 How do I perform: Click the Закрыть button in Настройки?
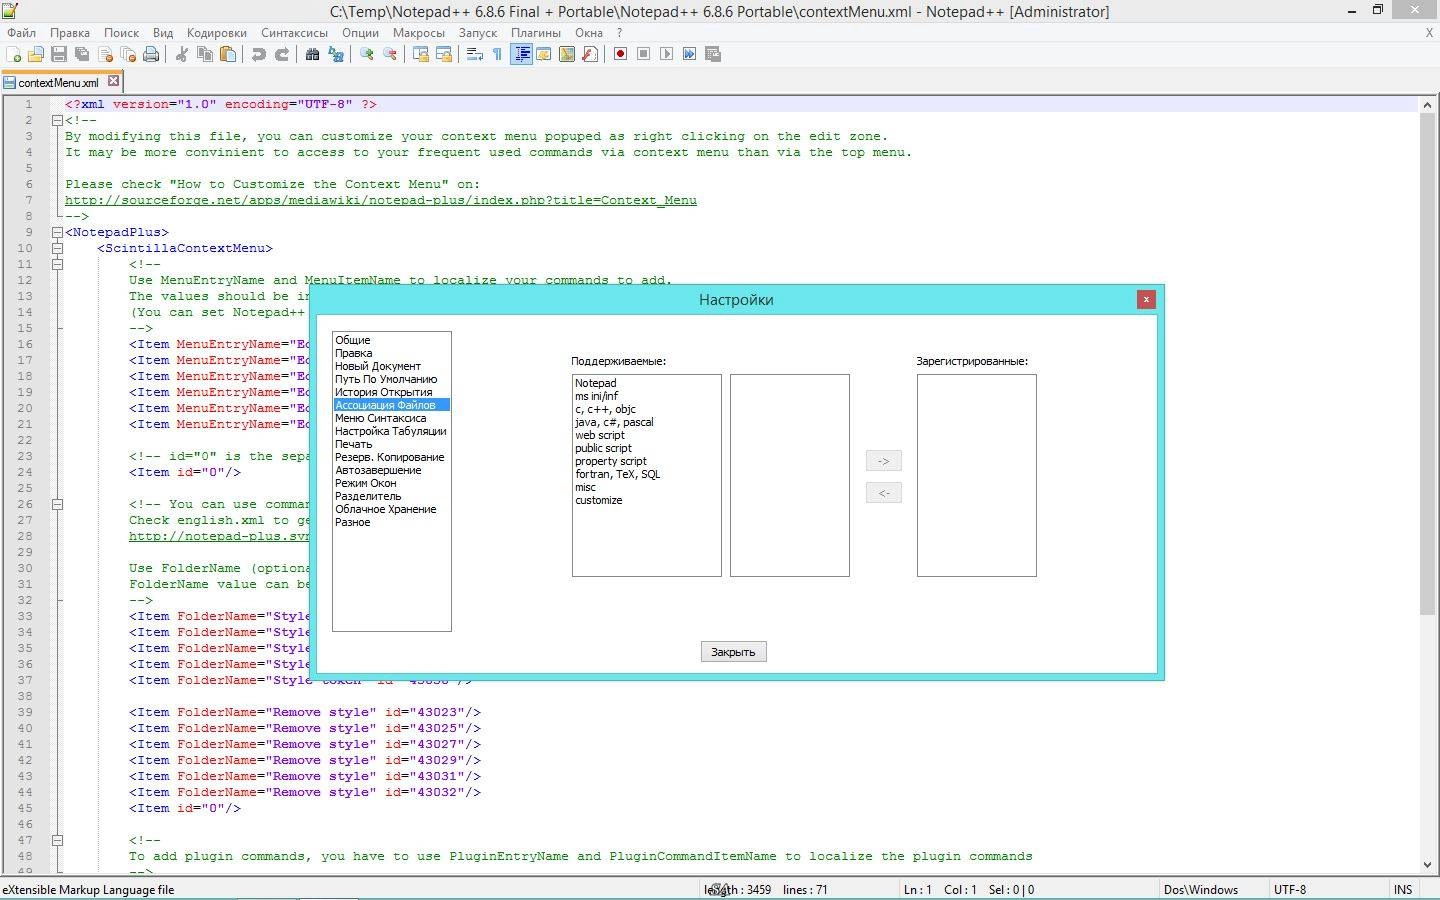[x=733, y=652]
